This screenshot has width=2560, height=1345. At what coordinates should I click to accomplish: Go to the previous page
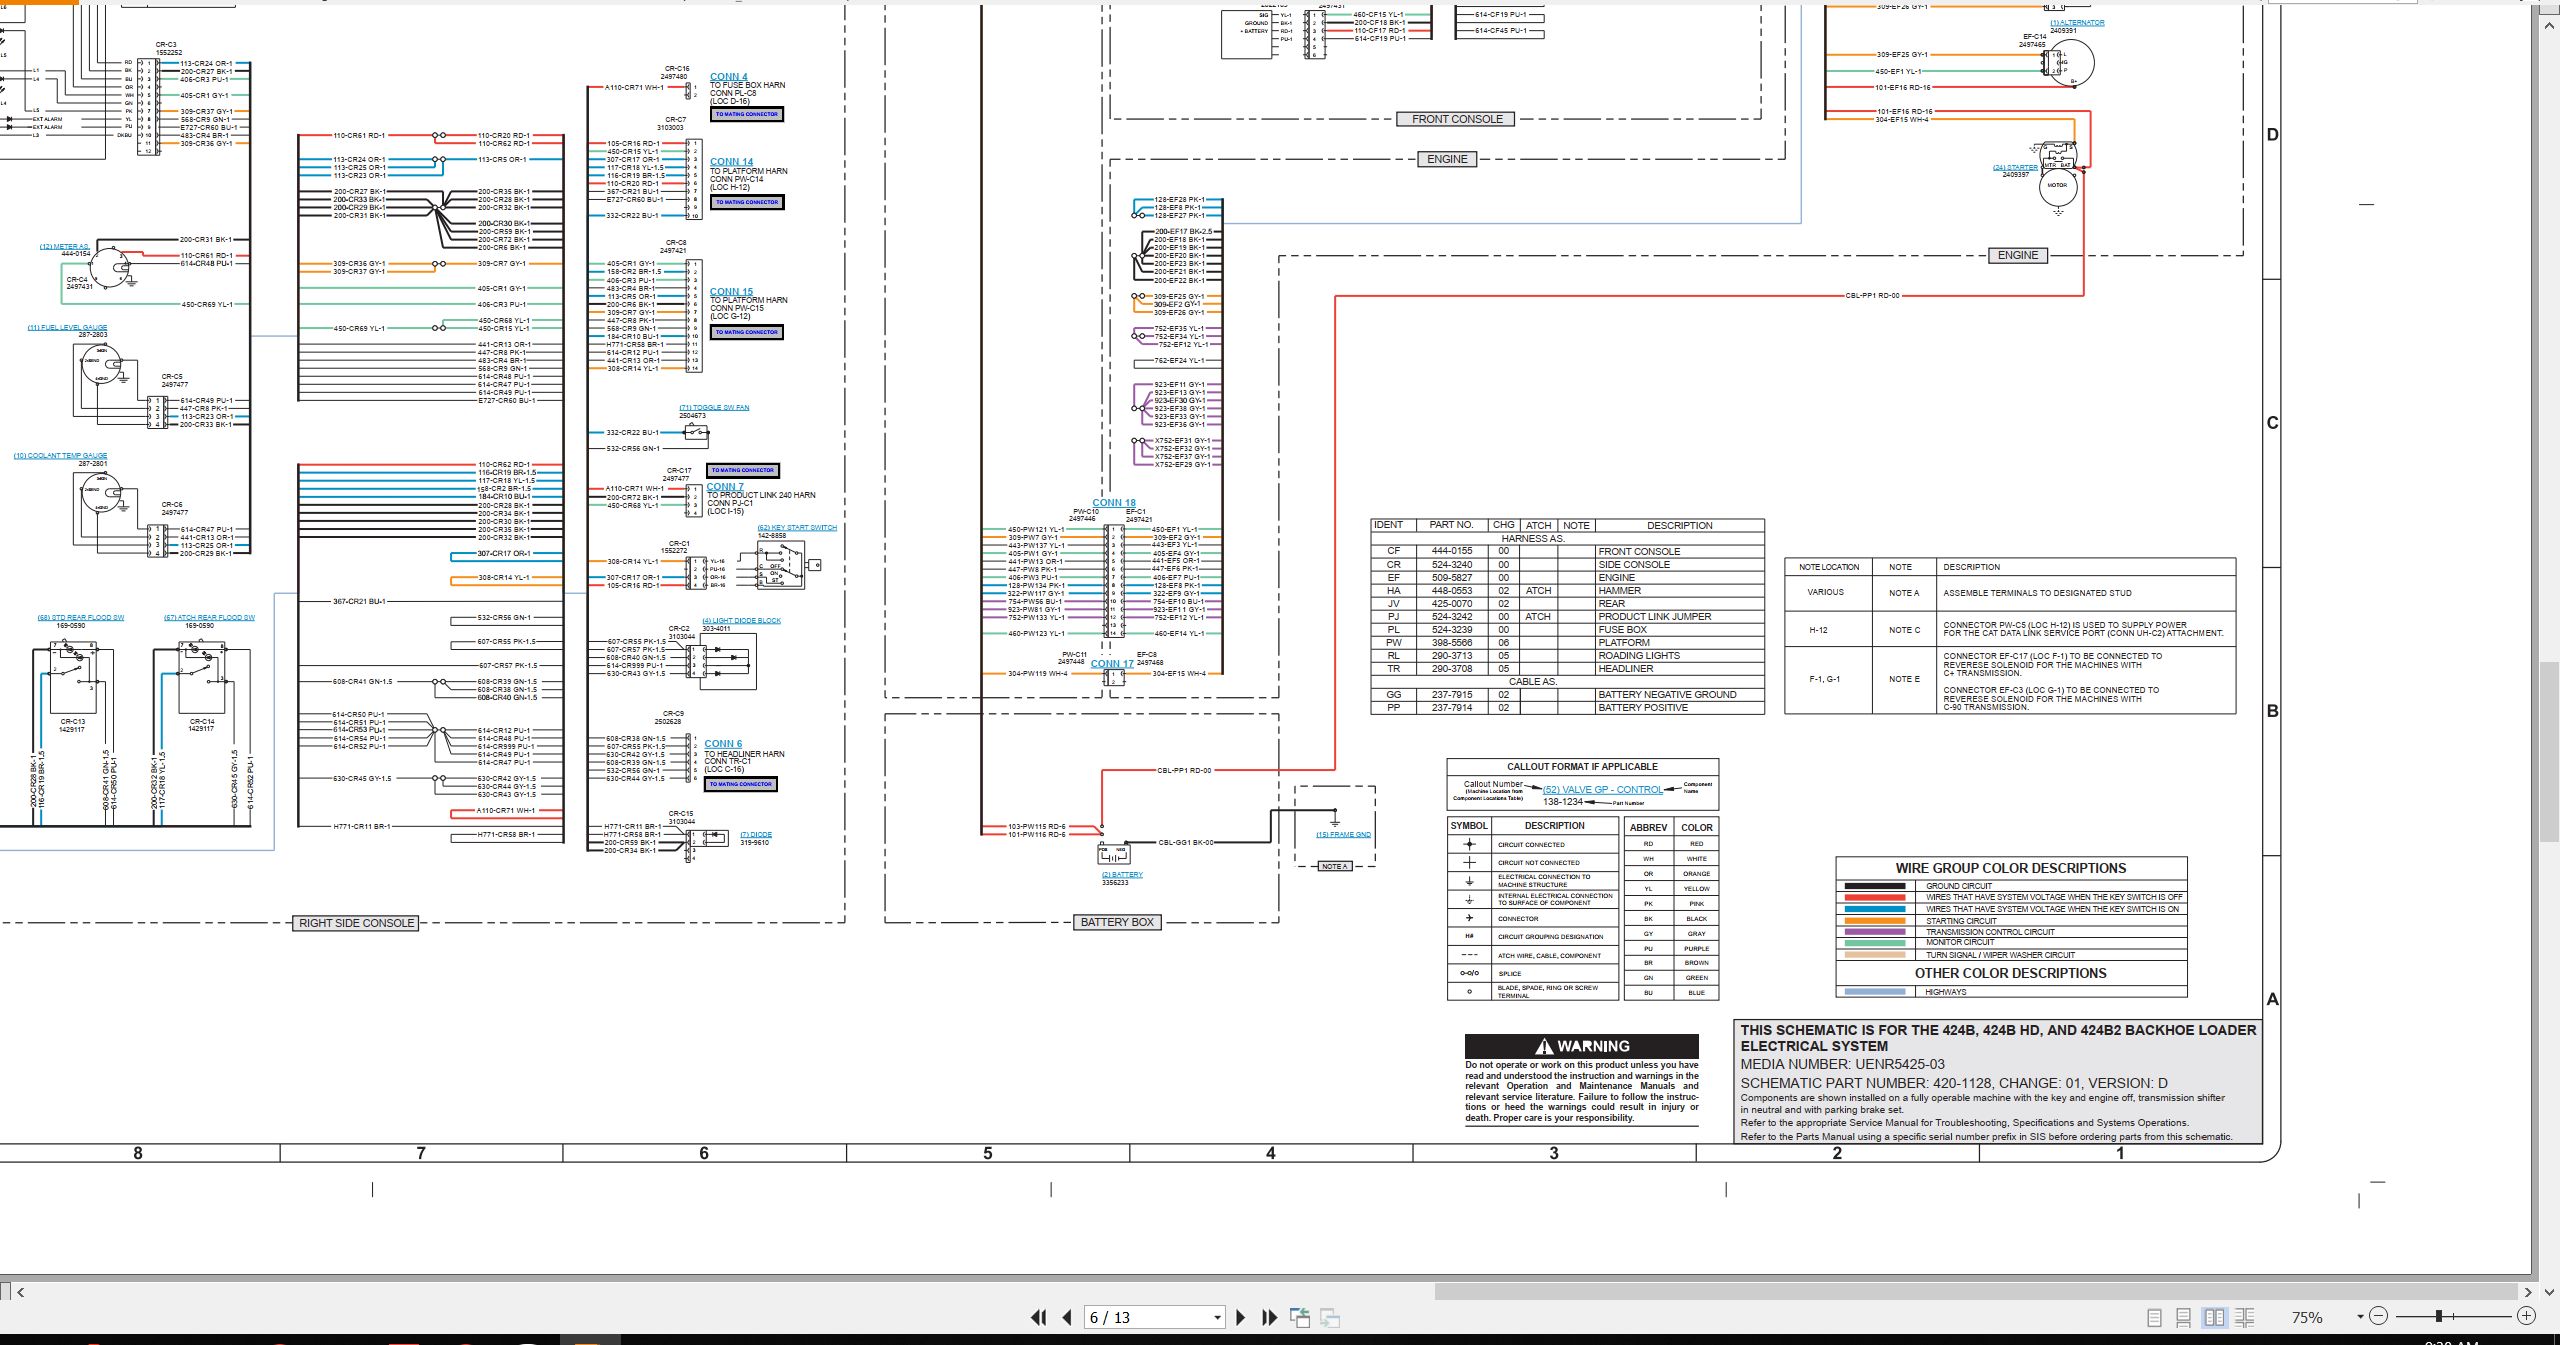pos(1067,1318)
